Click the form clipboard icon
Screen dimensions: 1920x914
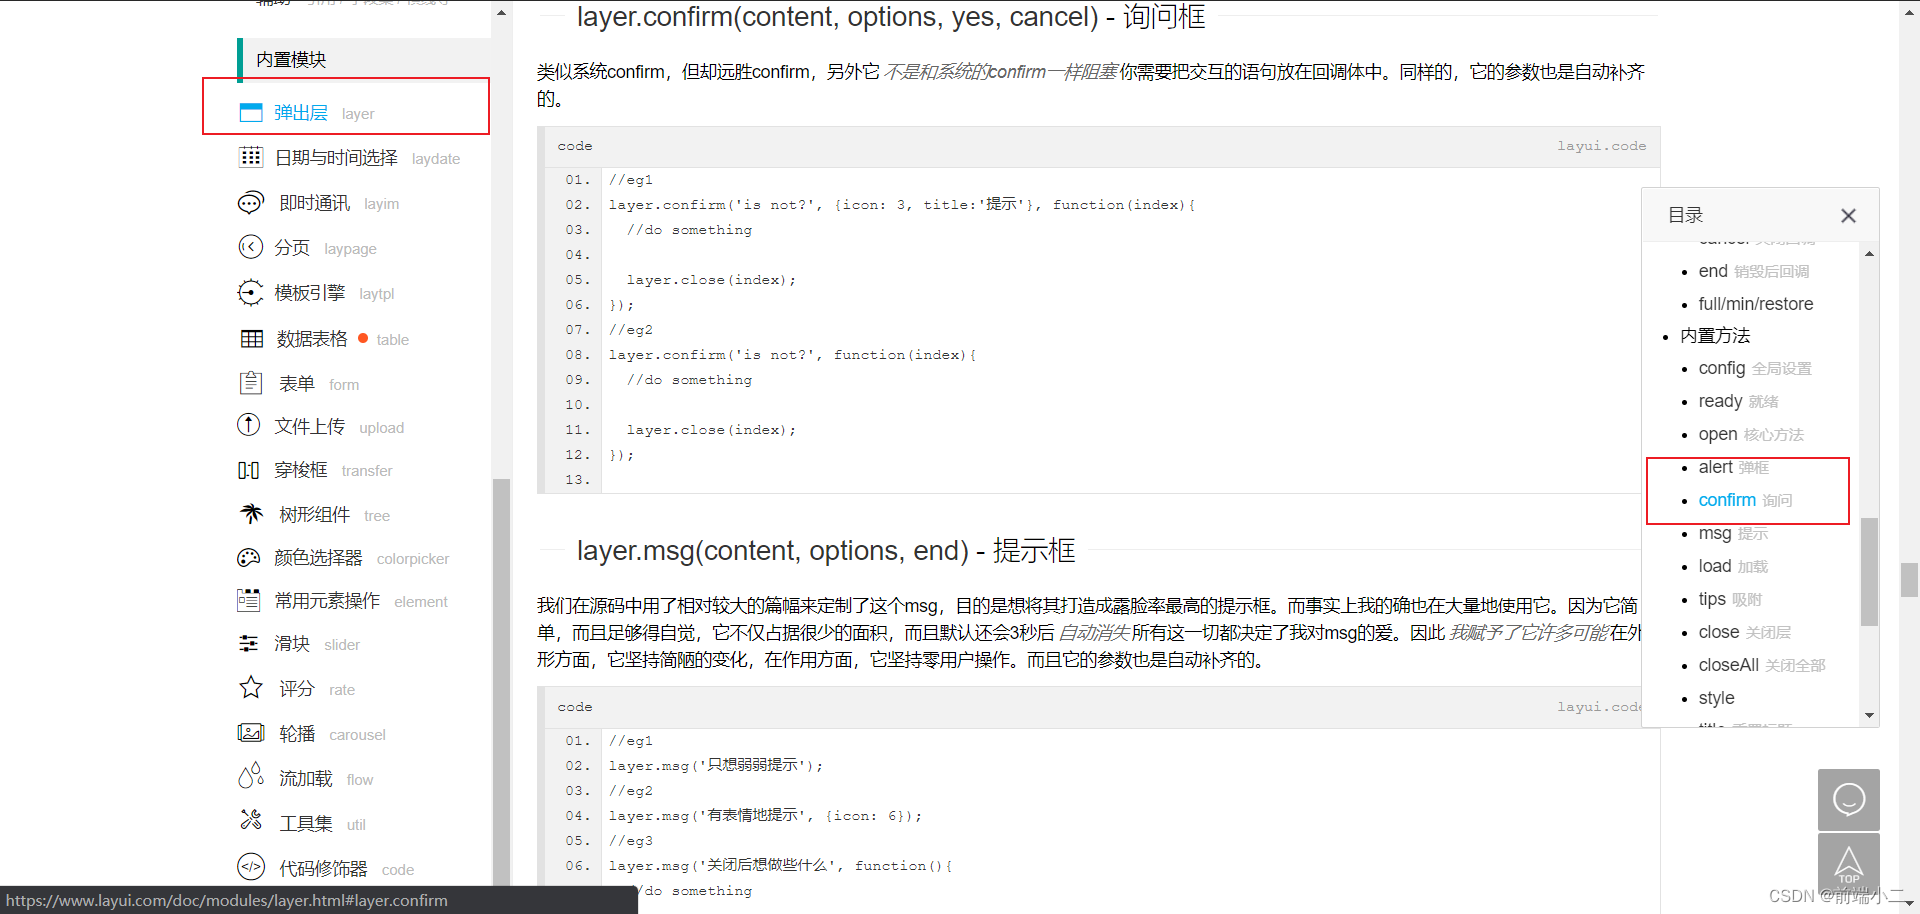[251, 383]
